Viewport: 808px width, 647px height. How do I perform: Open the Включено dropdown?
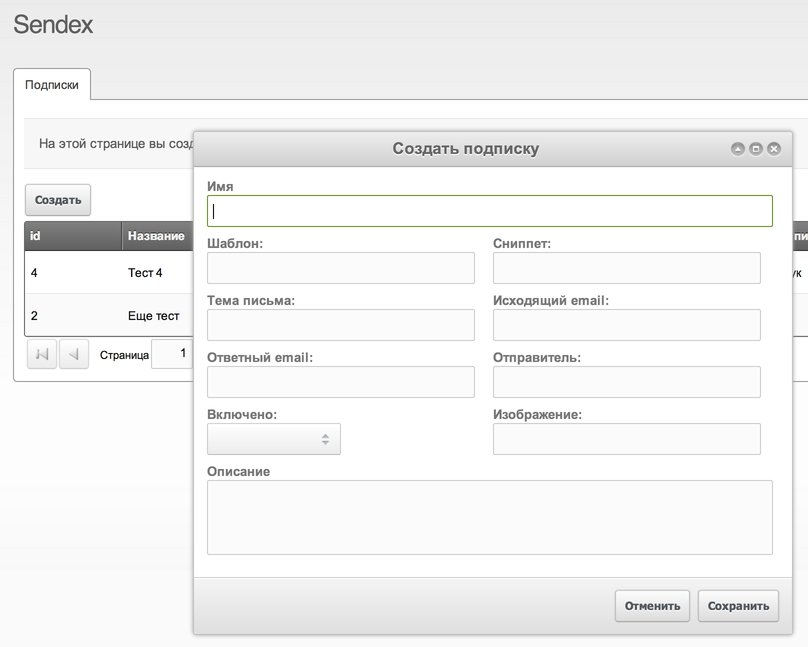coord(273,439)
